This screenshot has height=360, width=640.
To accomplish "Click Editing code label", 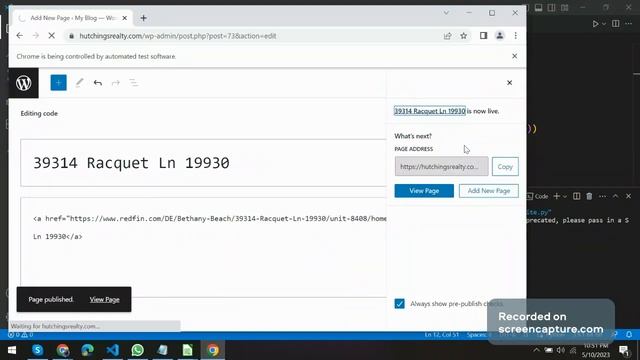I will click(x=39, y=113).
